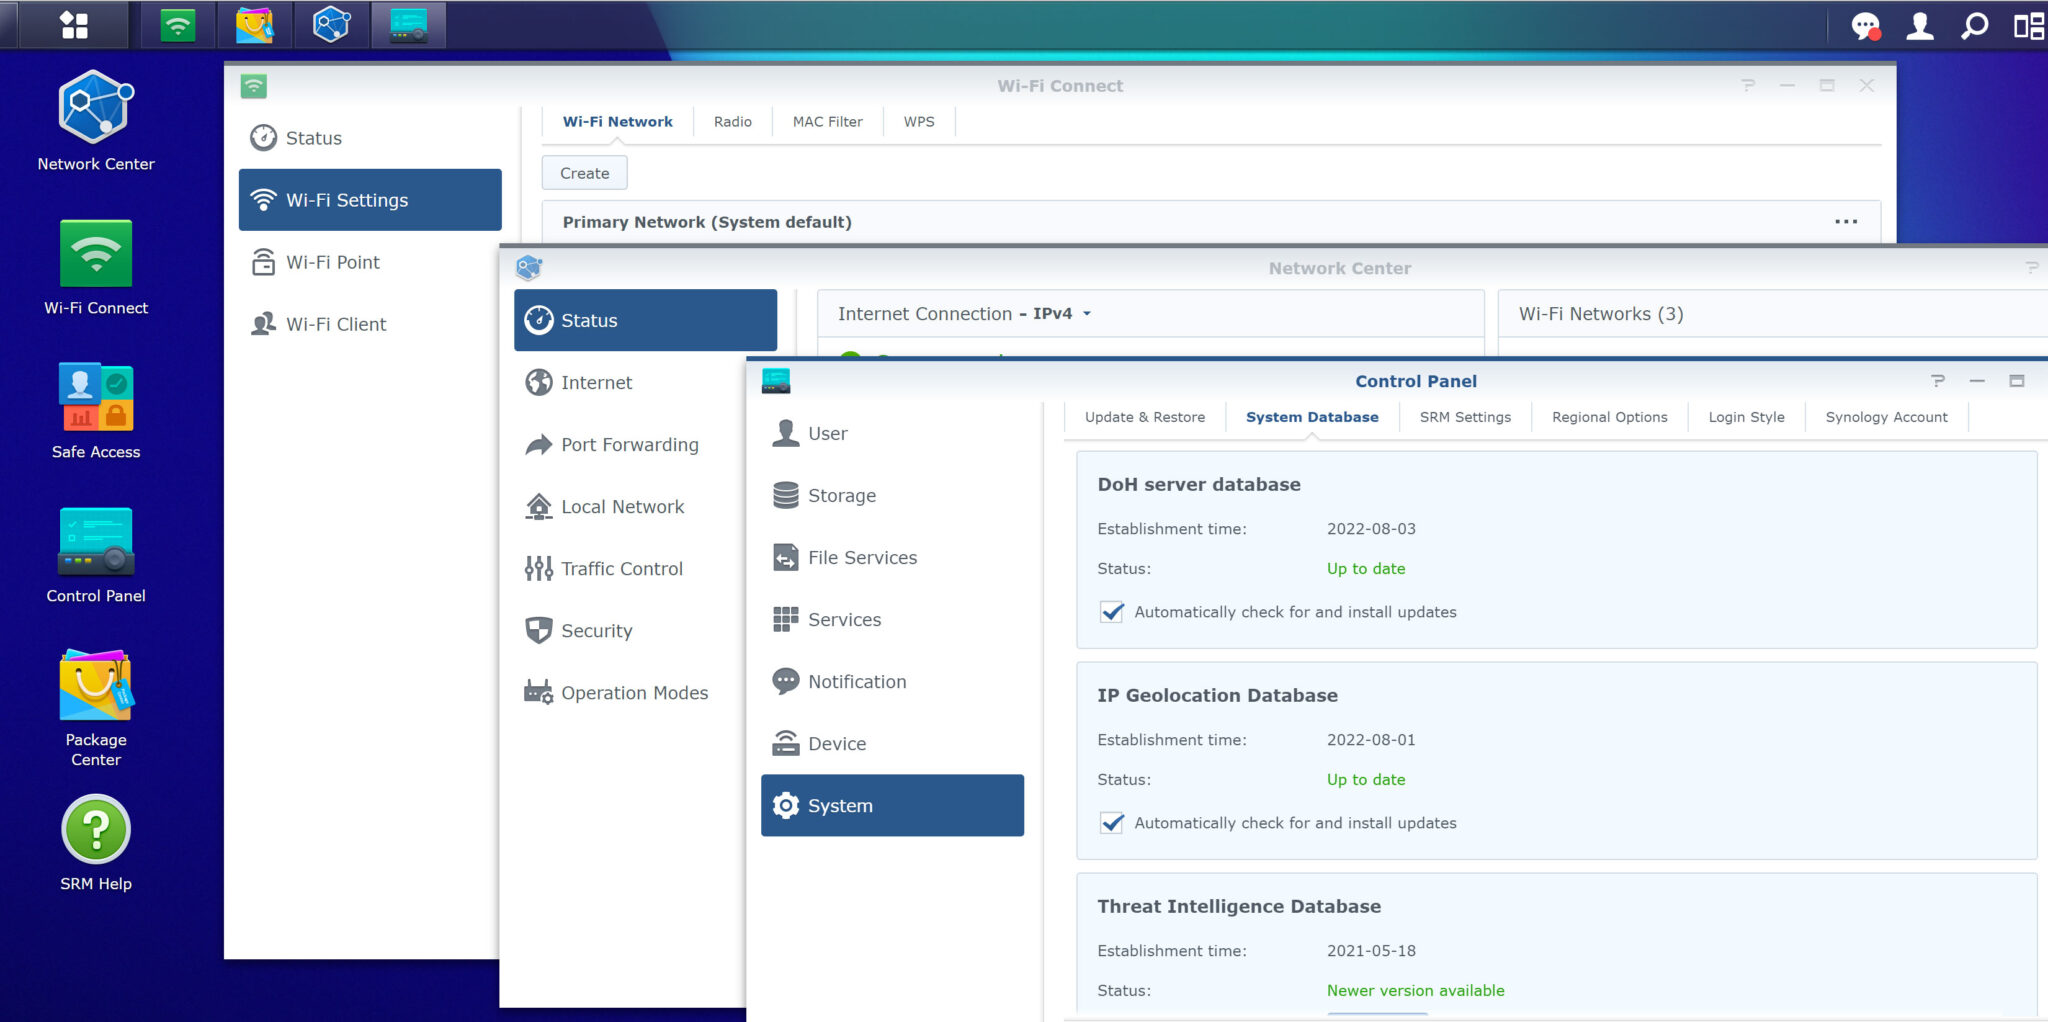Switch to Login Style tab
This screenshot has width=2048, height=1022.
pos(1746,417)
